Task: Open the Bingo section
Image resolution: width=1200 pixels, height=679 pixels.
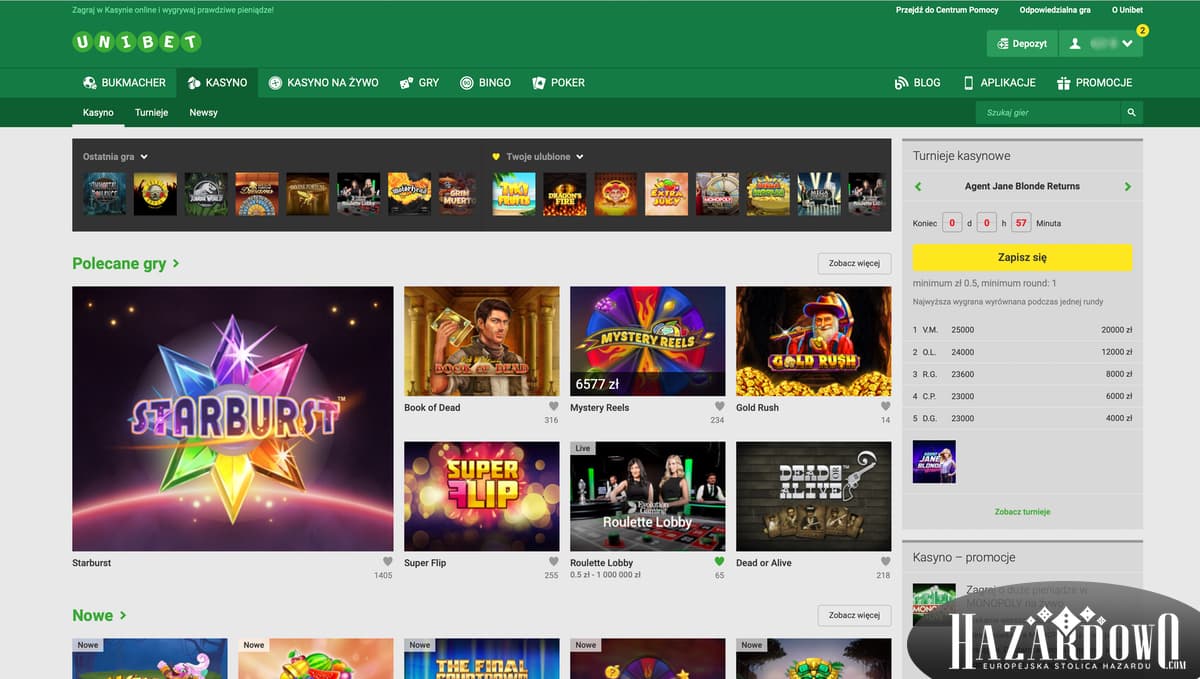Action: point(485,83)
